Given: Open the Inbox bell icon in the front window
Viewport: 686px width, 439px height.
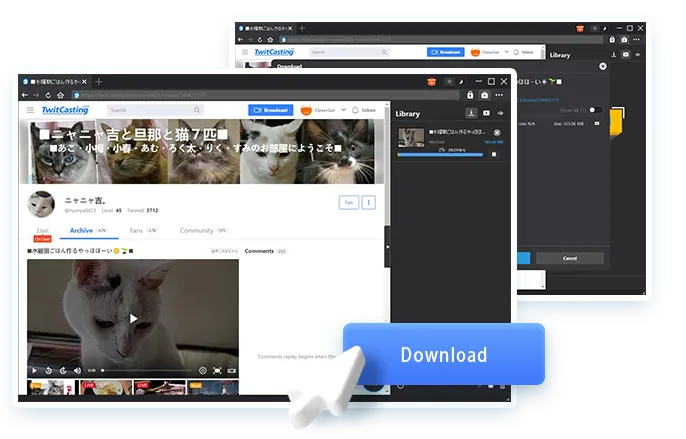Looking at the screenshot, I should (x=355, y=110).
